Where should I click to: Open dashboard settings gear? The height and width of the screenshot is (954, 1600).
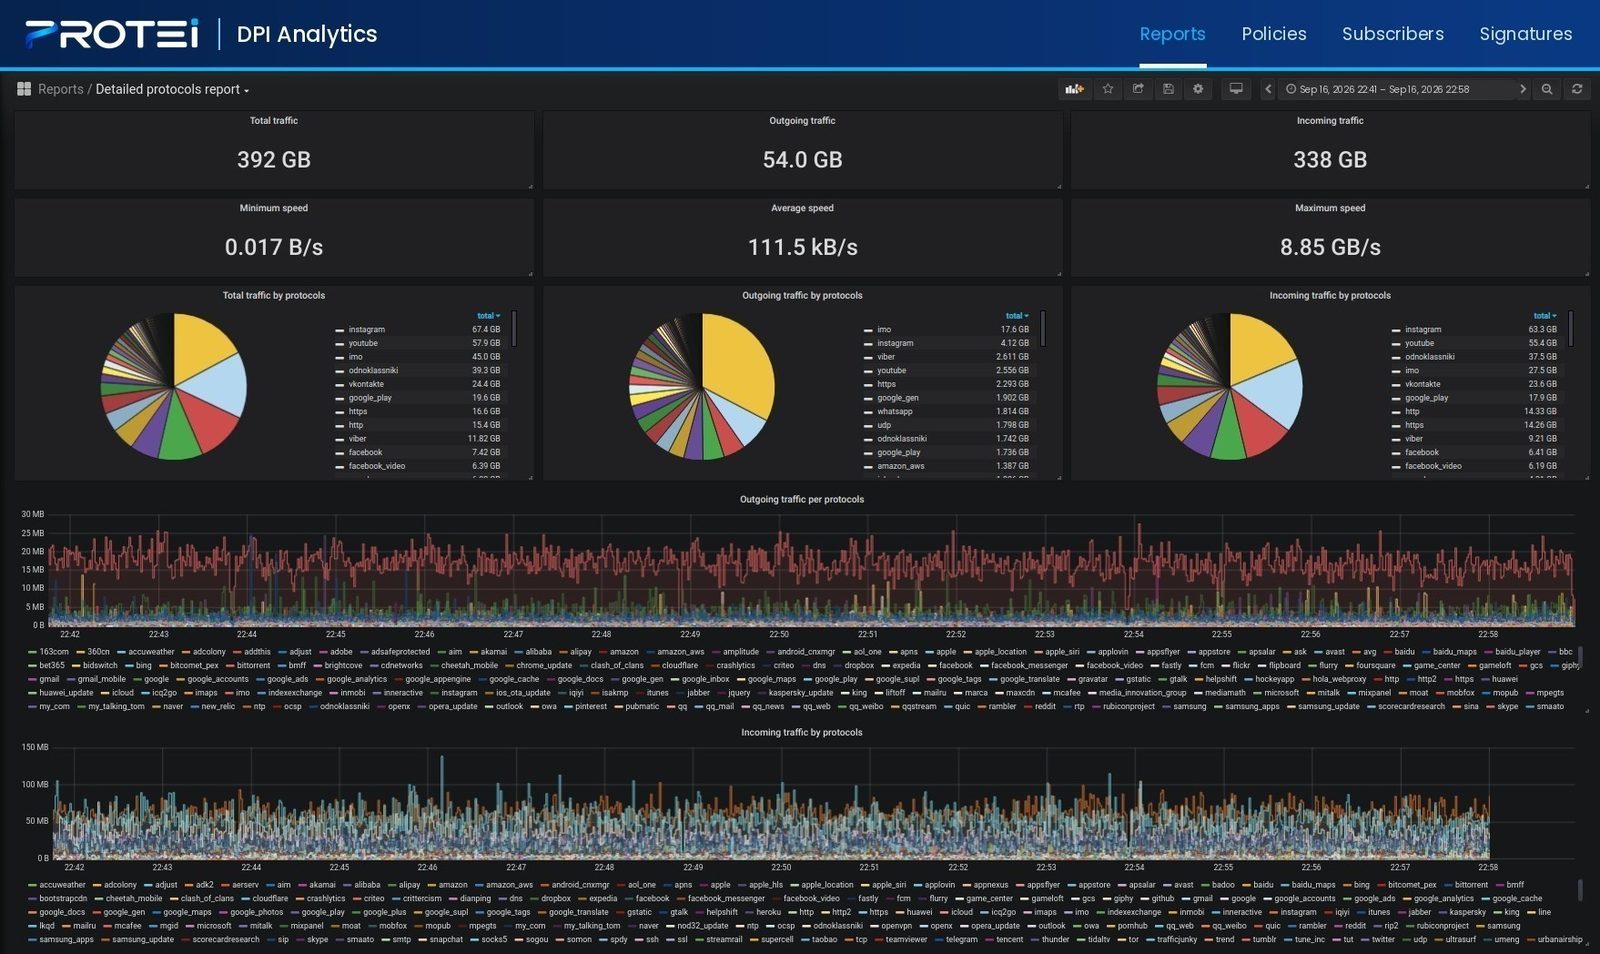tap(1198, 89)
